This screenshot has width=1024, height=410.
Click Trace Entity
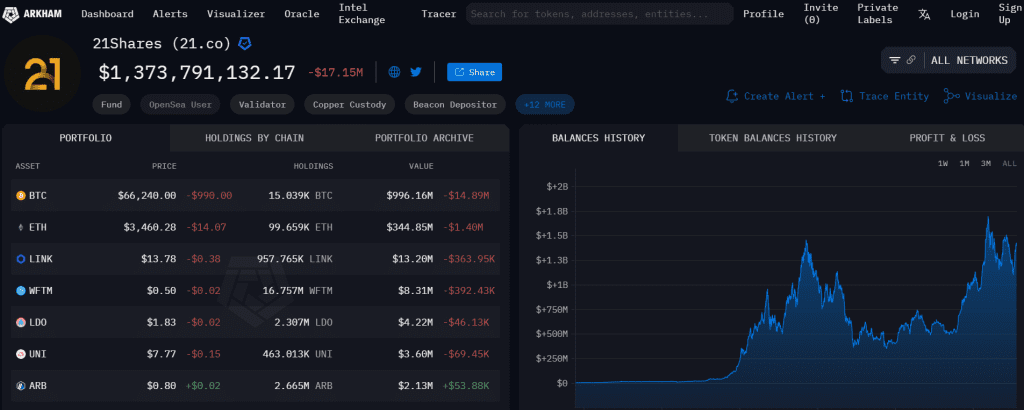click(x=885, y=96)
